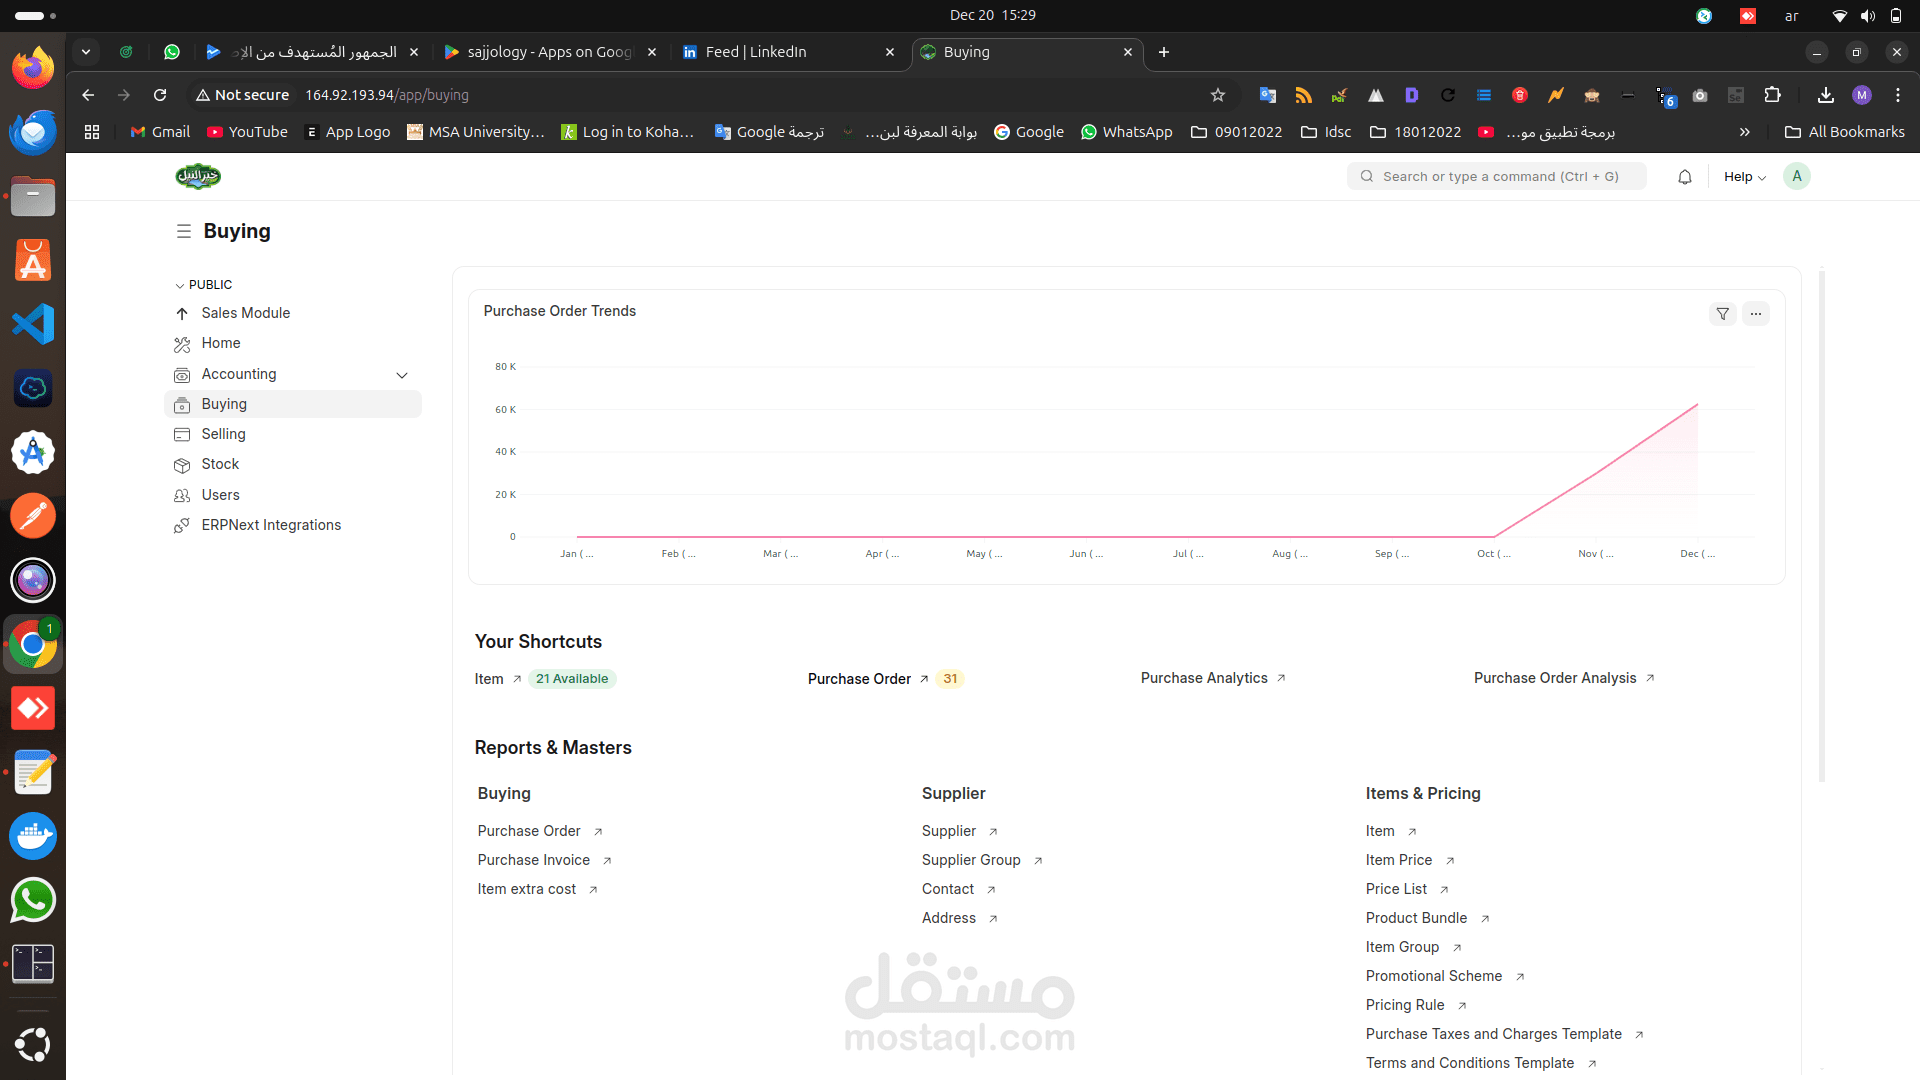Open the Supplier Group link
This screenshot has height=1080, width=1920.
(971, 860)
